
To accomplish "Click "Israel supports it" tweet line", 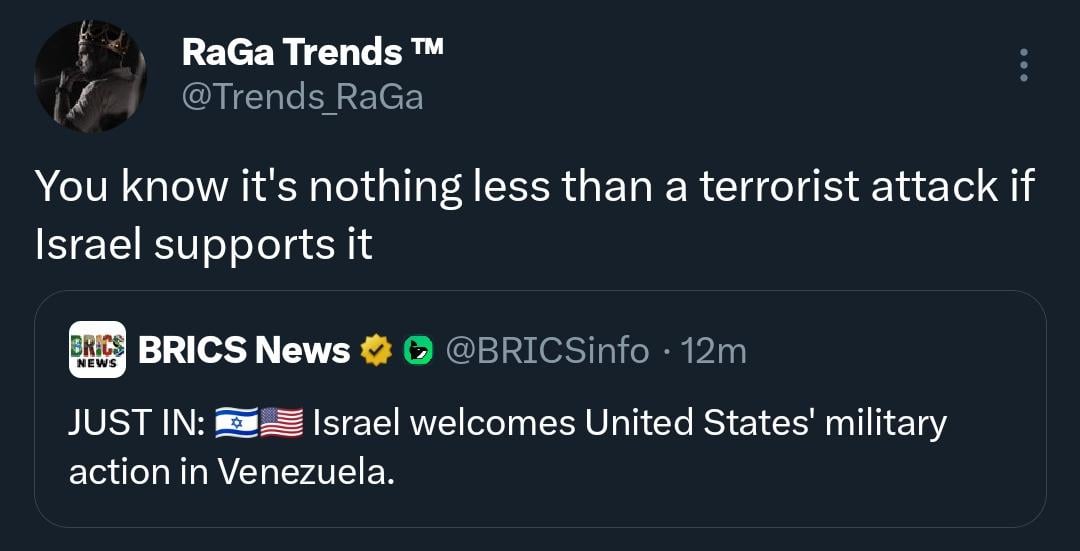I will tap(204, 246).
